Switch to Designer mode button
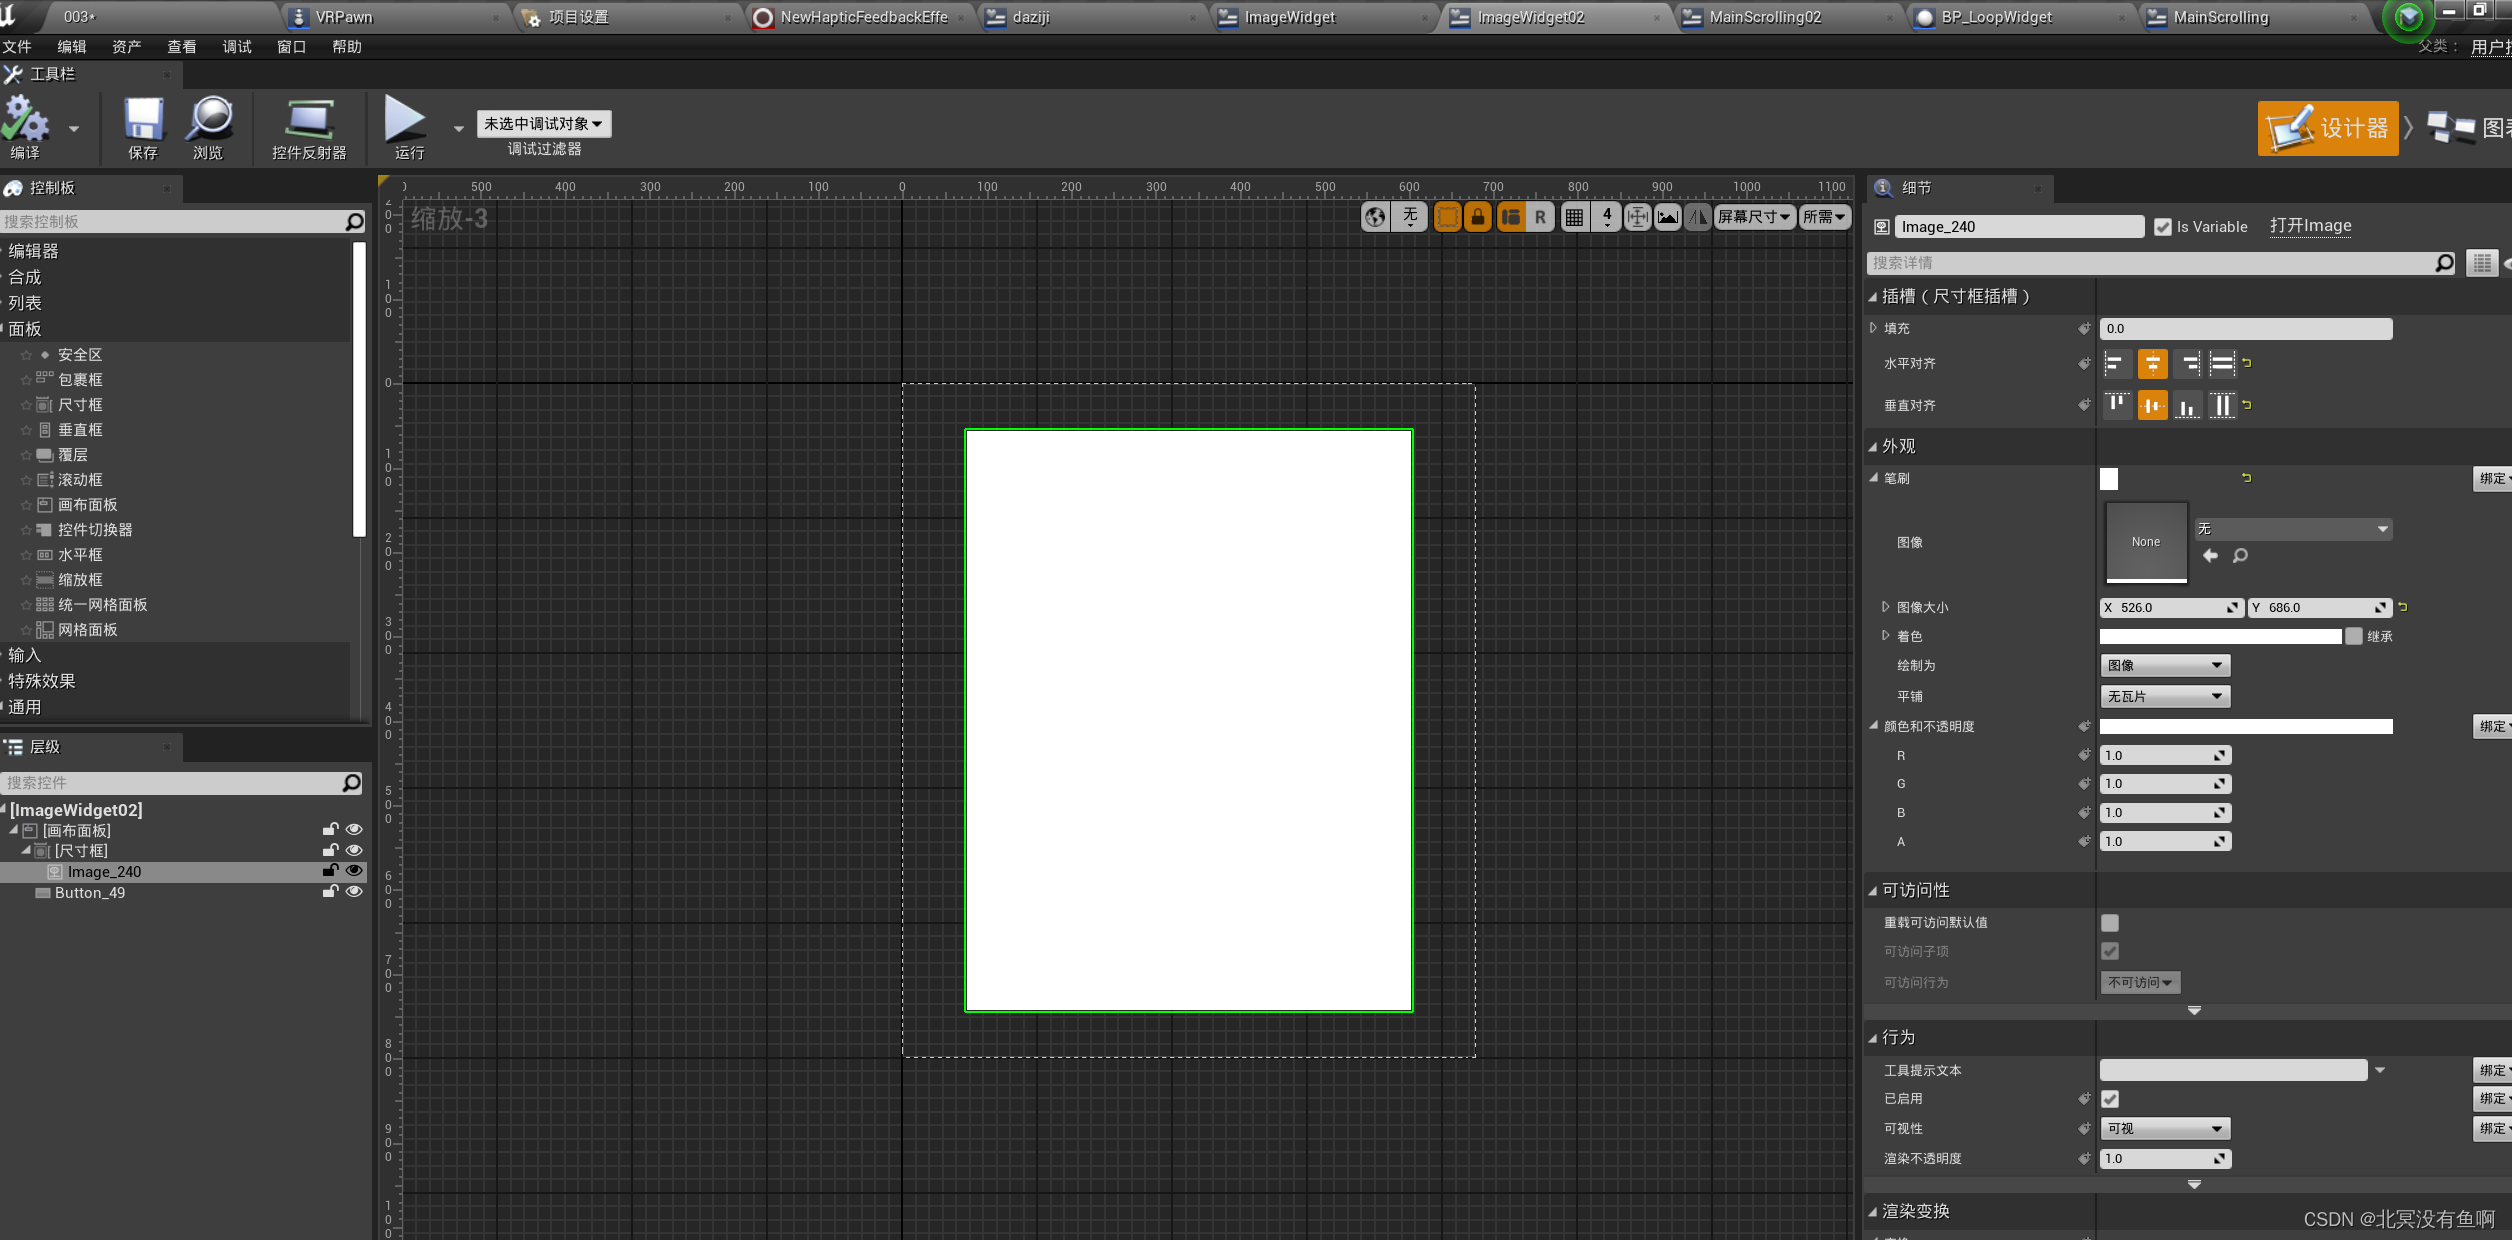Screen dimensions: 2512x1240 pos(2327,128)
